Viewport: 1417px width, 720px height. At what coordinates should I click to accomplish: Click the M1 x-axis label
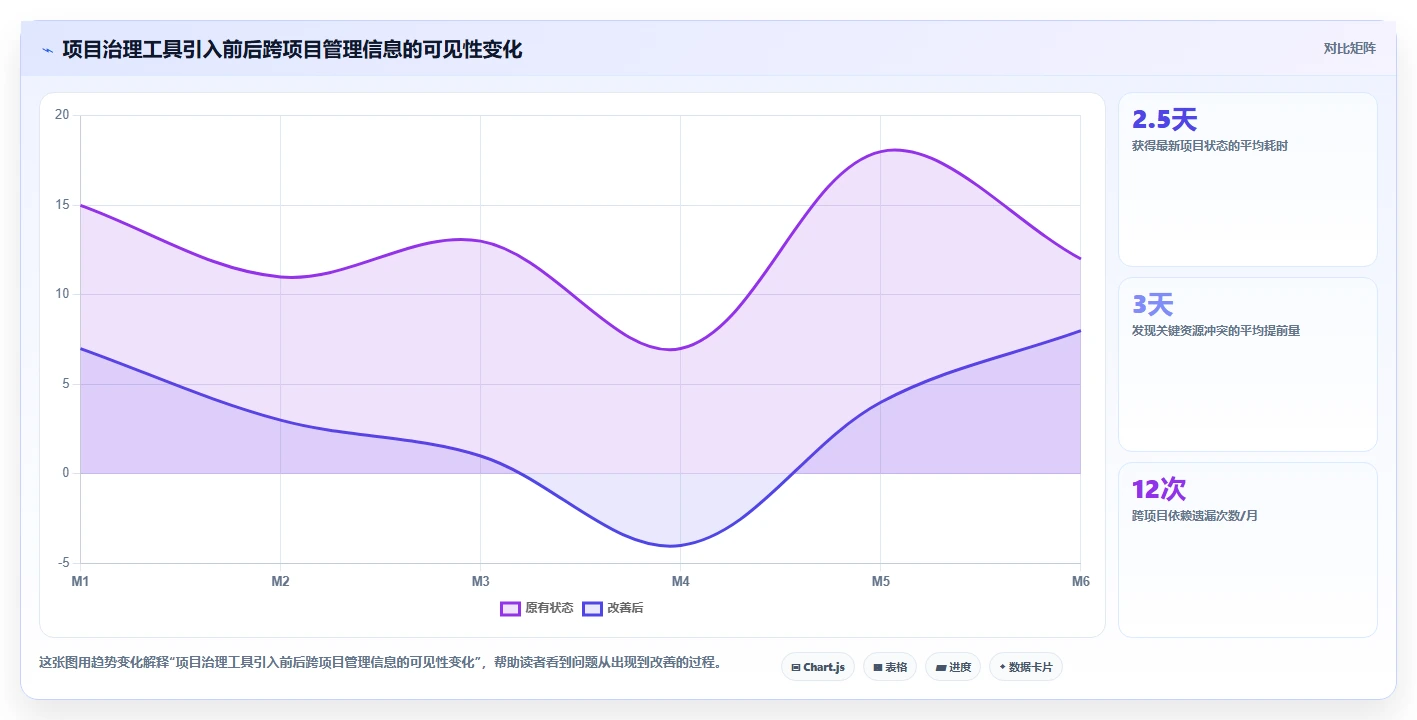[x=80, y=581]
